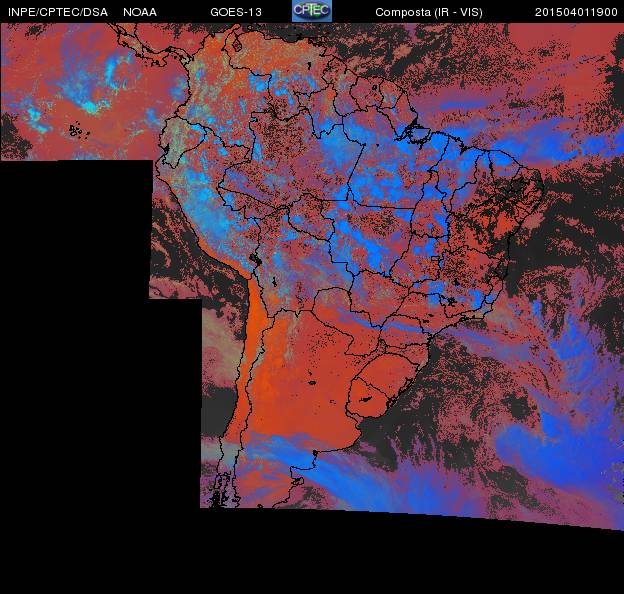Viewport: 624px width, 594px height.
Task: Click the INPE/CPTEC/DSA header text
Action: tap(58, 12)
